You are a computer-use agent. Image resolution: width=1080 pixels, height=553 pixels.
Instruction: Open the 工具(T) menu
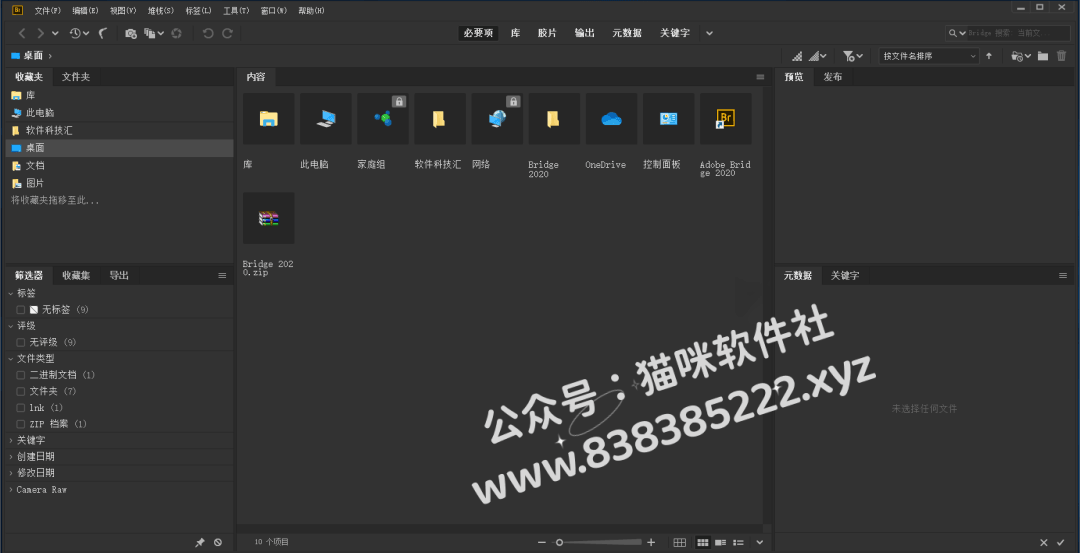[236, 10]
